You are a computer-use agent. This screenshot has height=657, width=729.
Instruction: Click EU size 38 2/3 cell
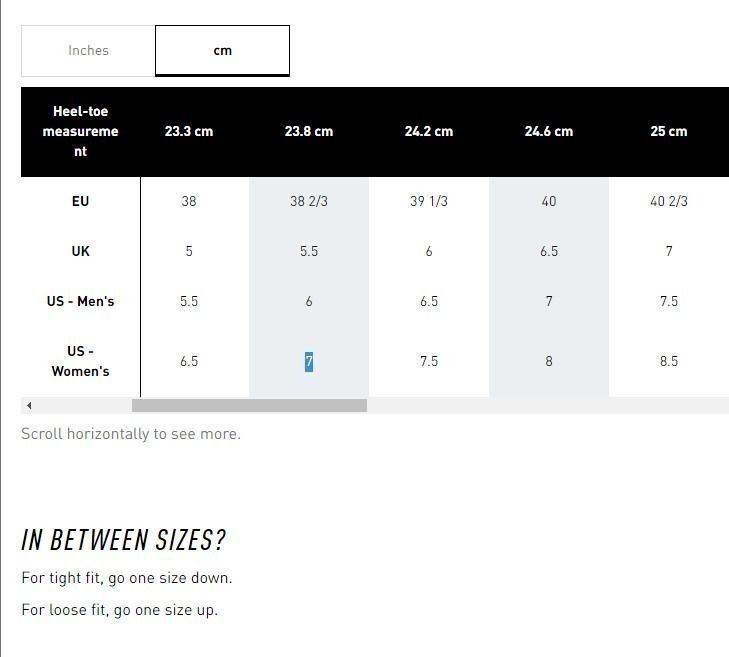309,201
